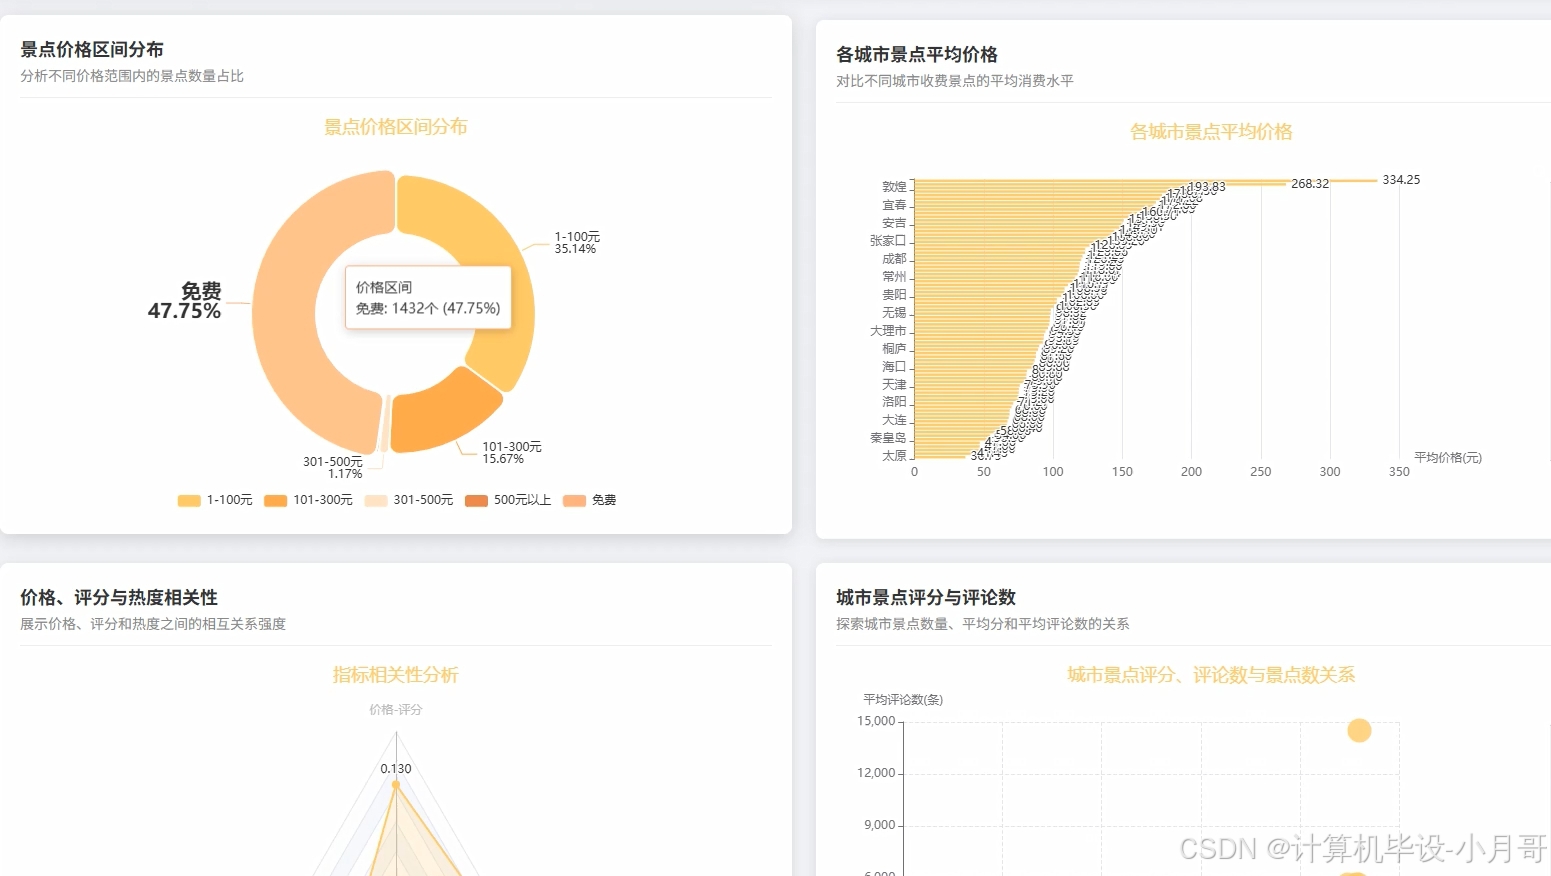The image size is (1551, 876).
Task: Click the 价格-评分 radar axis label
Action: pyautogui.click(x=396, y=710)
